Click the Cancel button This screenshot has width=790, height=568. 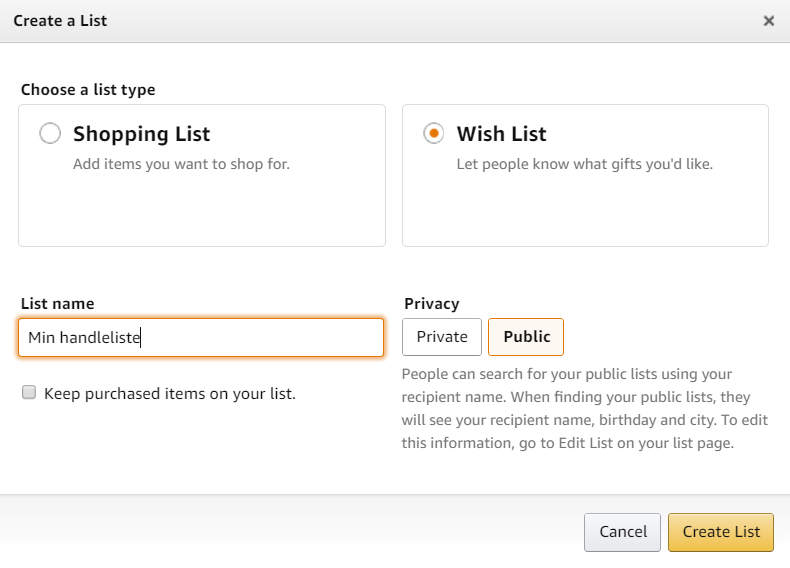tap(622, 532)
